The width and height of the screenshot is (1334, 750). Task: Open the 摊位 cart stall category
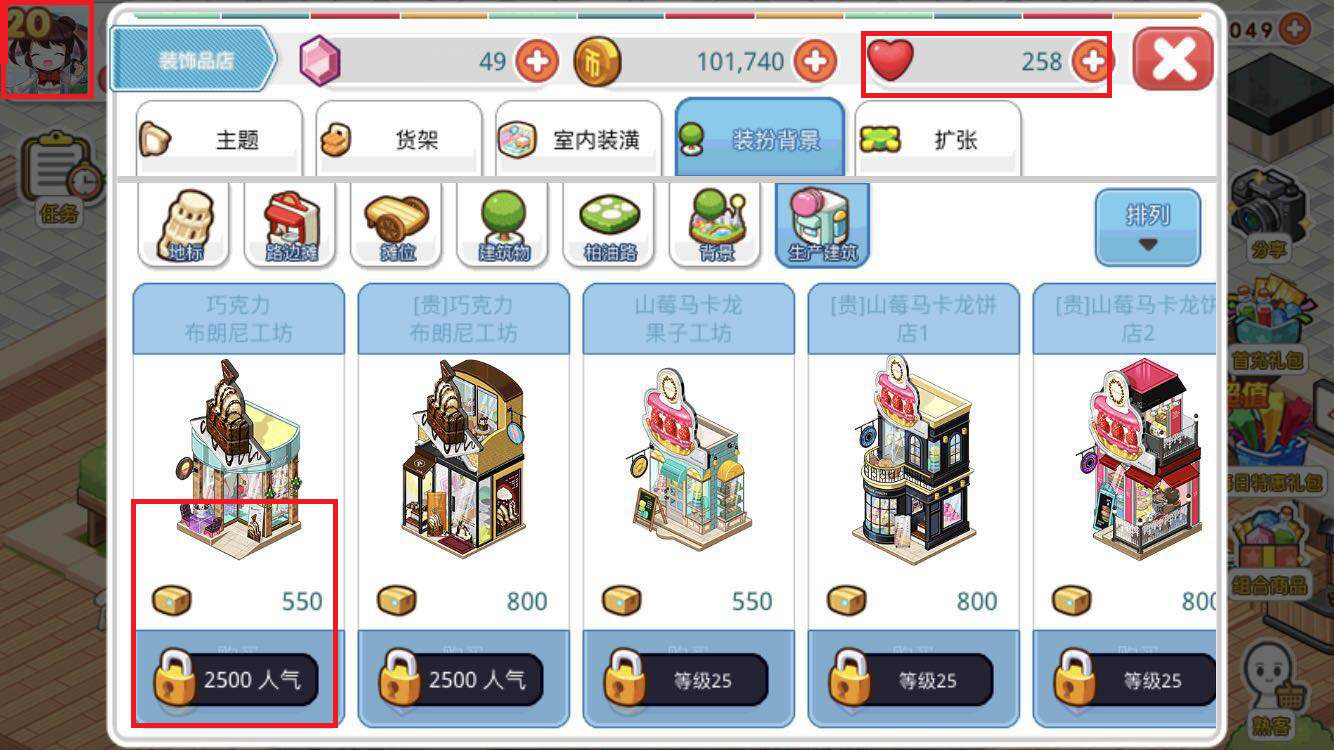click(x=398, y=225)
